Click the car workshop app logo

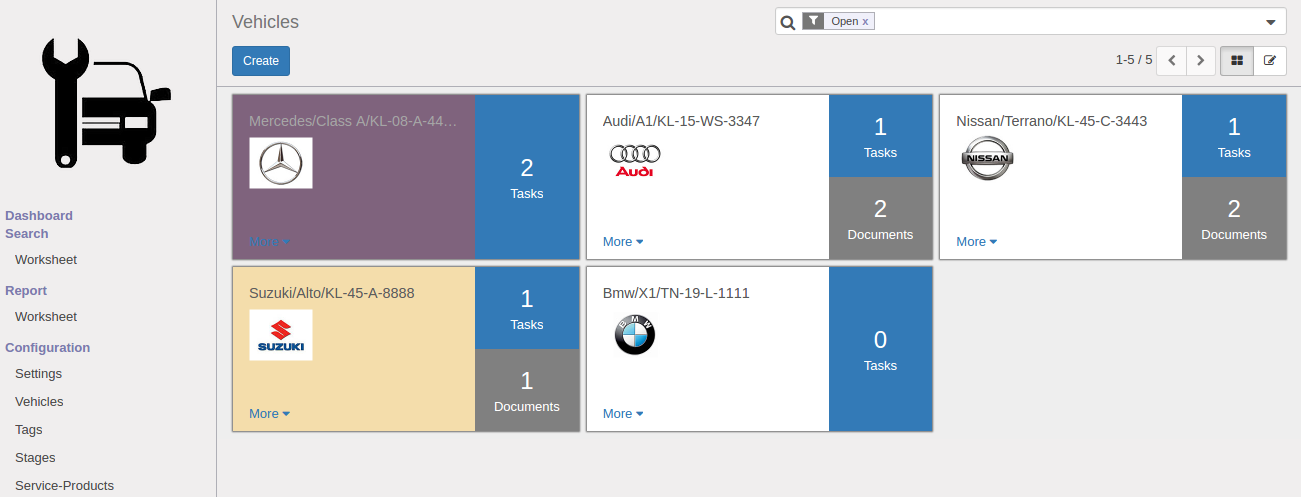pyautogui.click(x=106, y=102)
